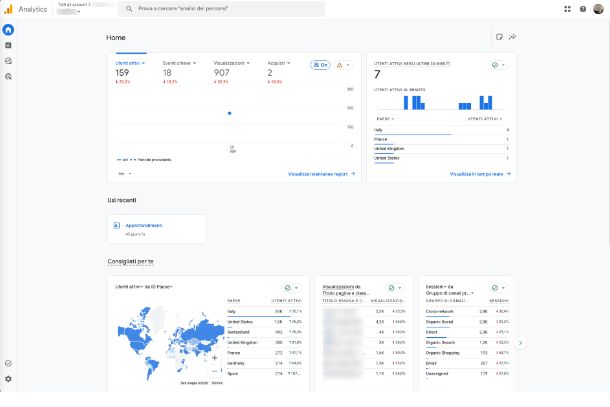The image size is (610, 407).
Task: Open the Insights sparkline icon
Action: pyautogui.click(x=513, y=37)
